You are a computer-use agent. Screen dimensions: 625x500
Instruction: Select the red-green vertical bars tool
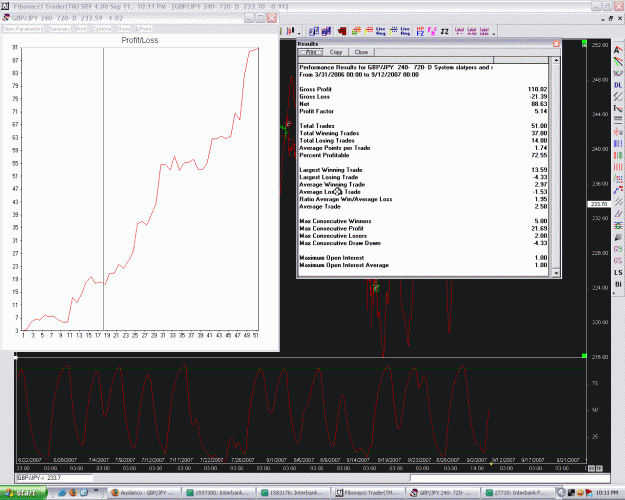[x=617, y=155]
